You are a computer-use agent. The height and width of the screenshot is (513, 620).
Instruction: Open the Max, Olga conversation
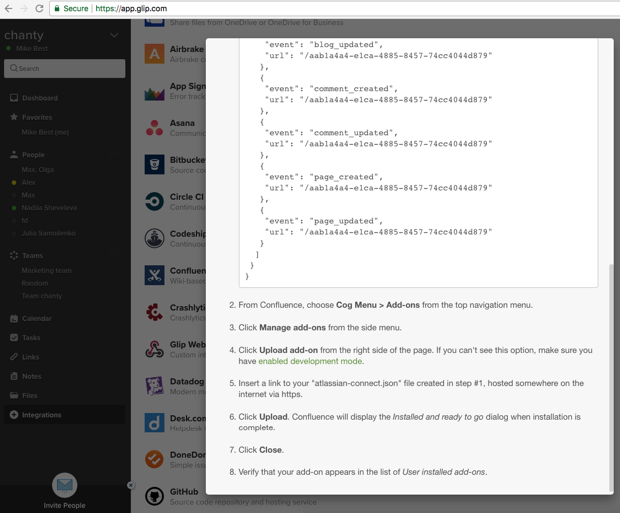[x=38, y=170]
